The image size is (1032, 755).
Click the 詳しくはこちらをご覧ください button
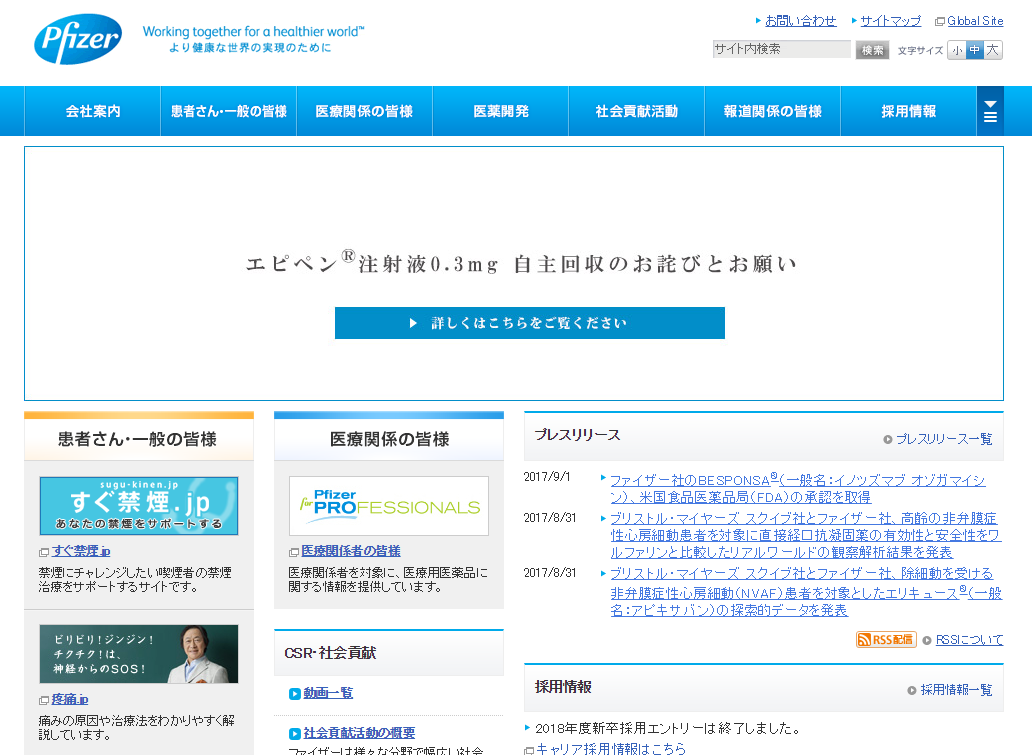pyautogui.click(x=530, y=323)
